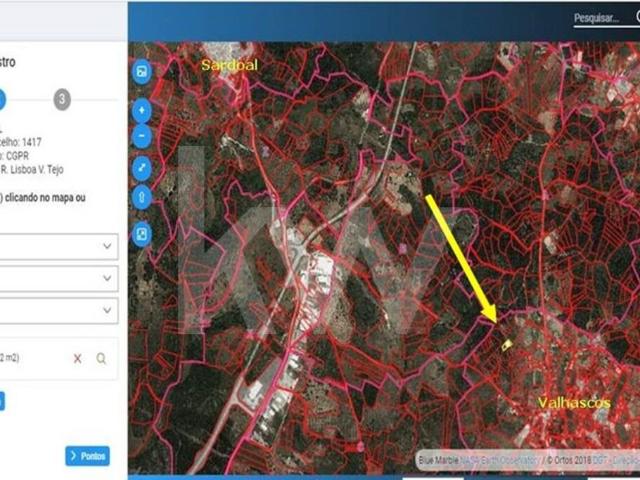Select the blue active wizard step circle
Screen dimensions: 640x480
coord(2,99)
